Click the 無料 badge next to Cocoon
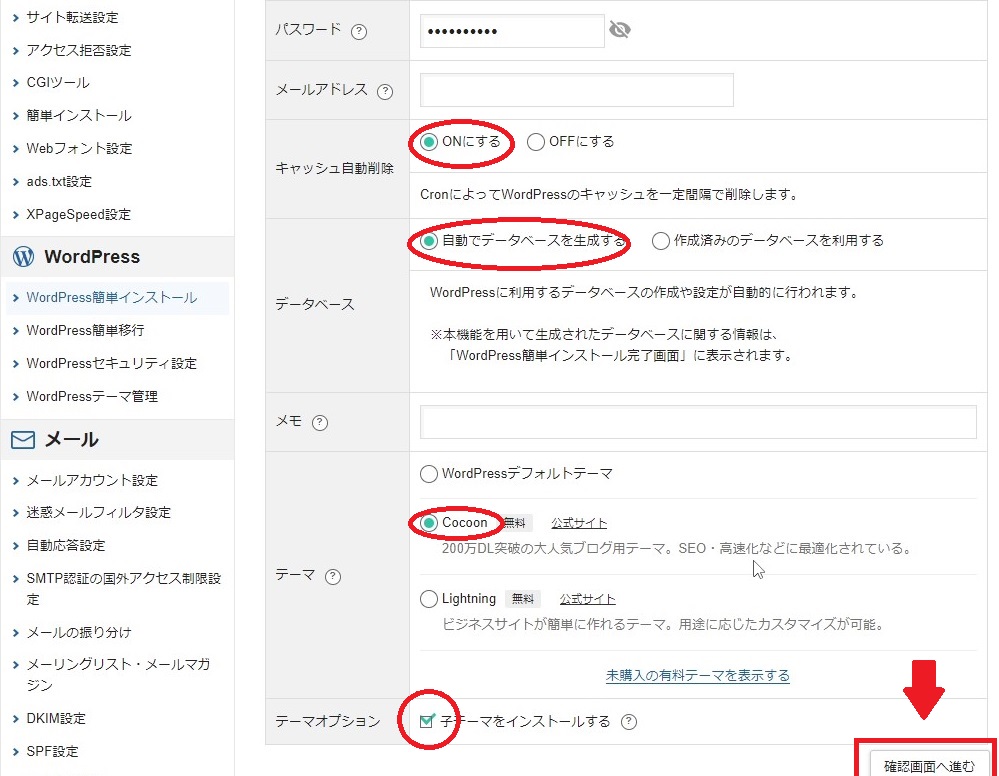Screen dimensions: 999x776 click(x=514, y=523)
